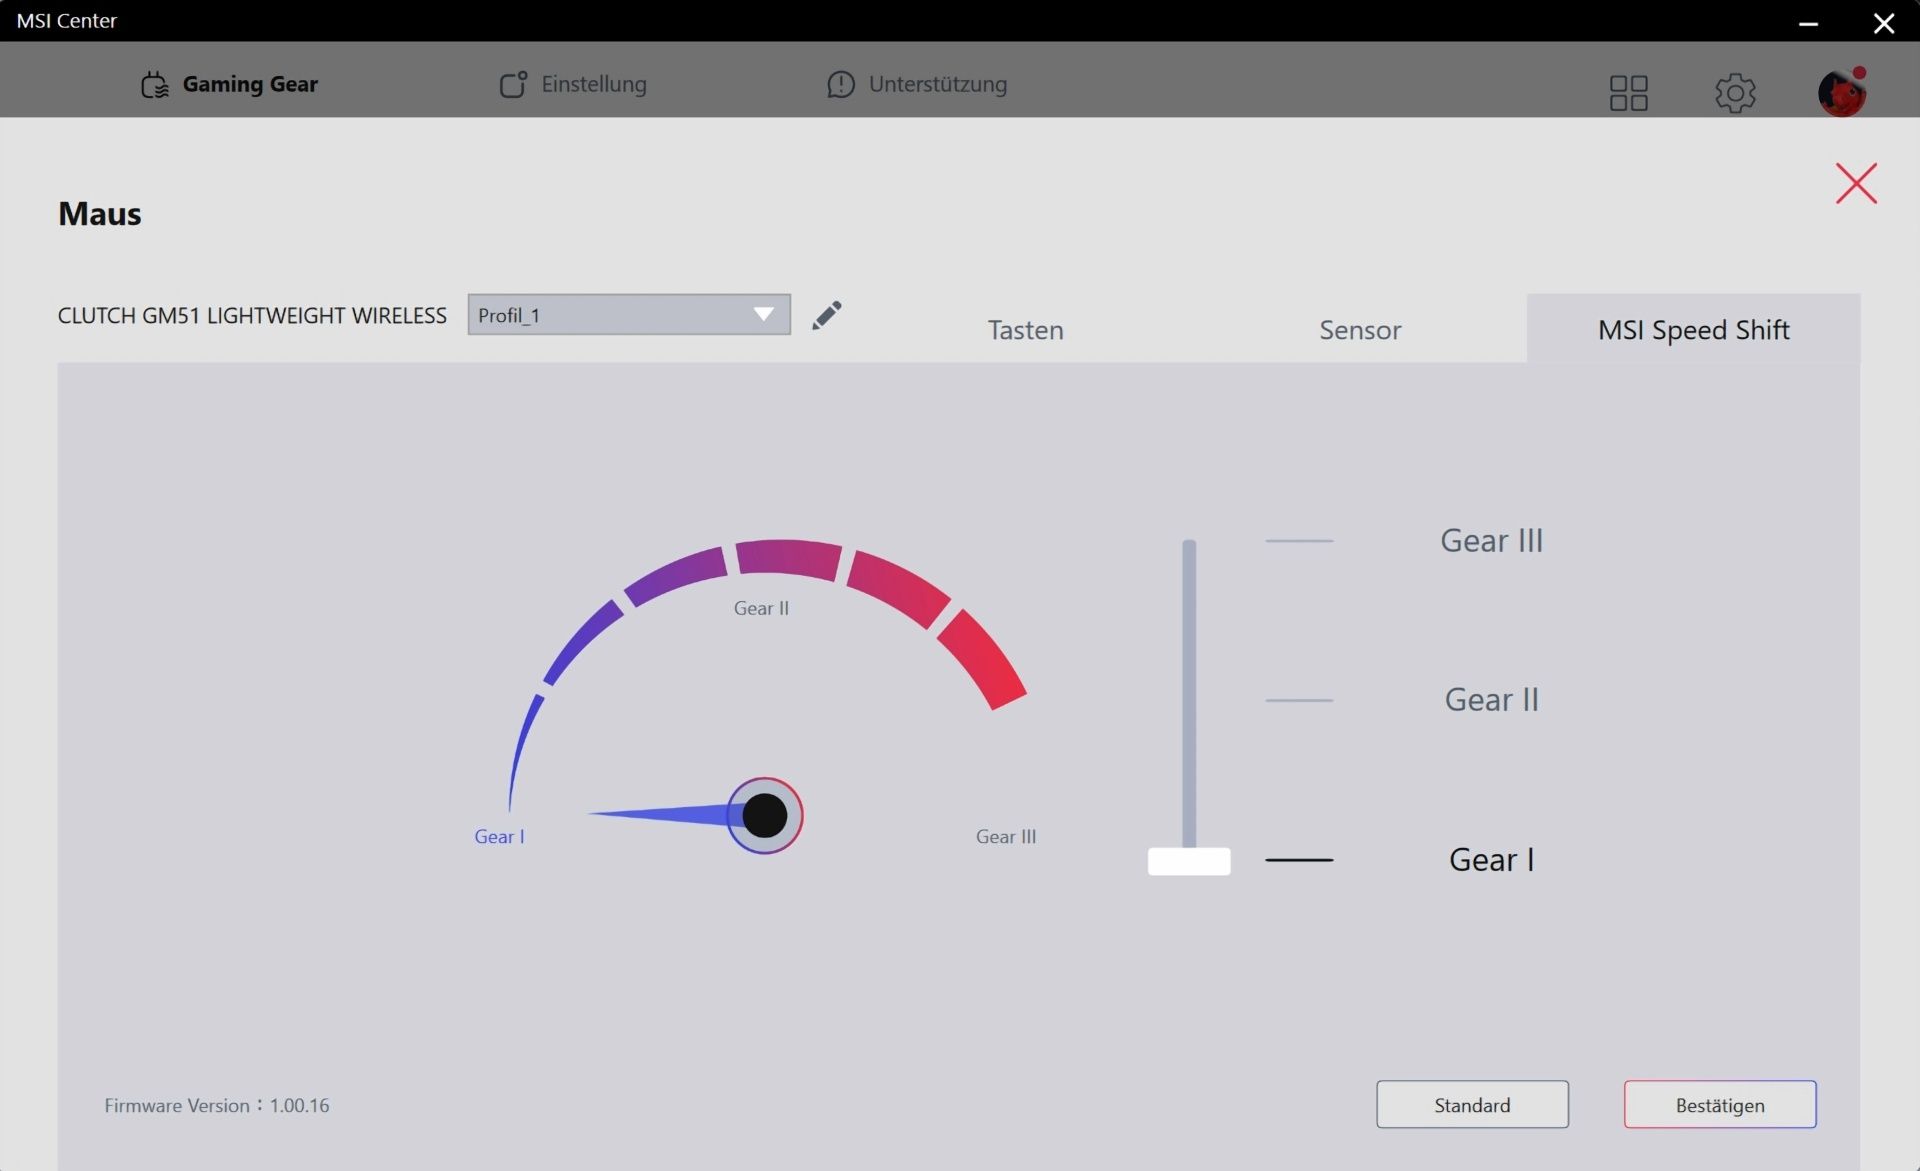1920x1171 pixels.
Task: Open the Unterstützung tab
Action: tap(917, 84)
